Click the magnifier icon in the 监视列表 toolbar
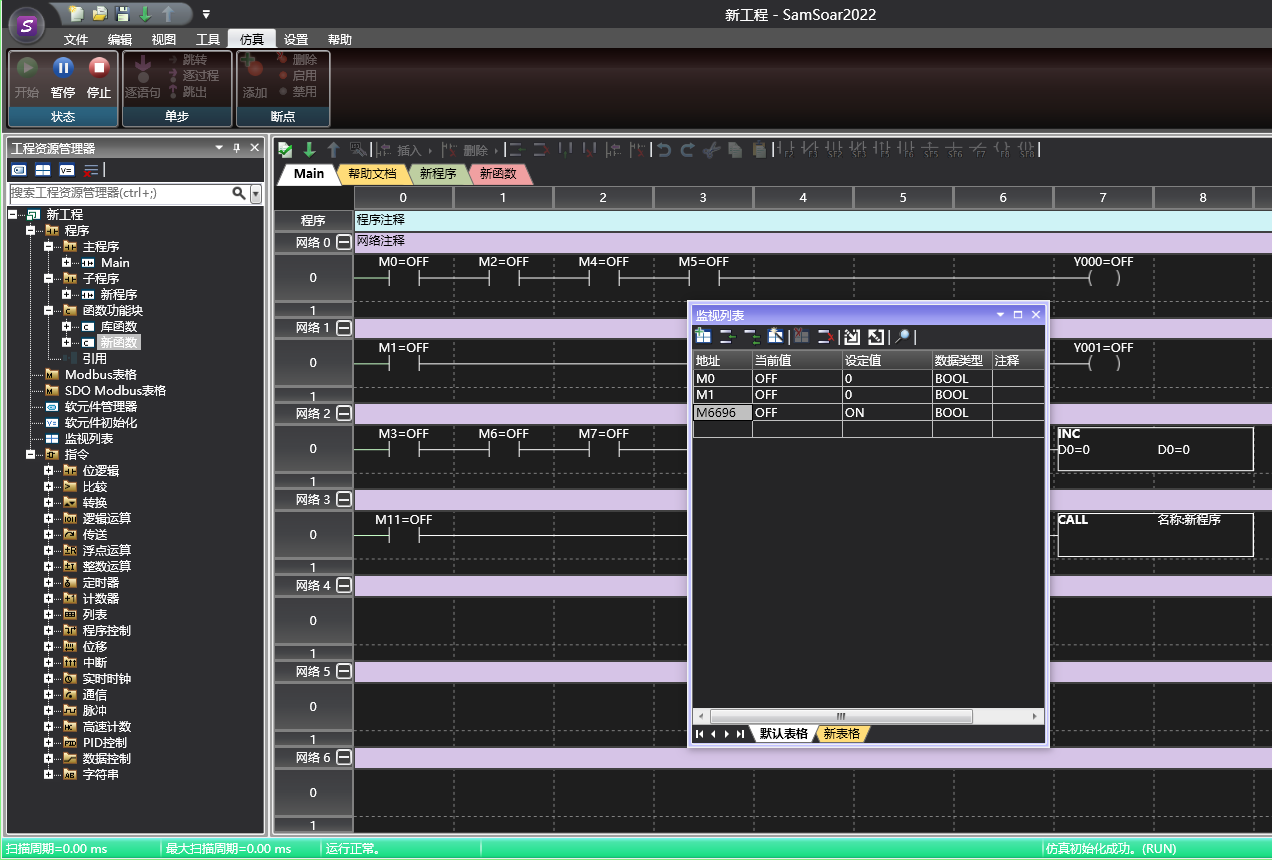This screenshot has width=1272, height=860. pos(902,336)
